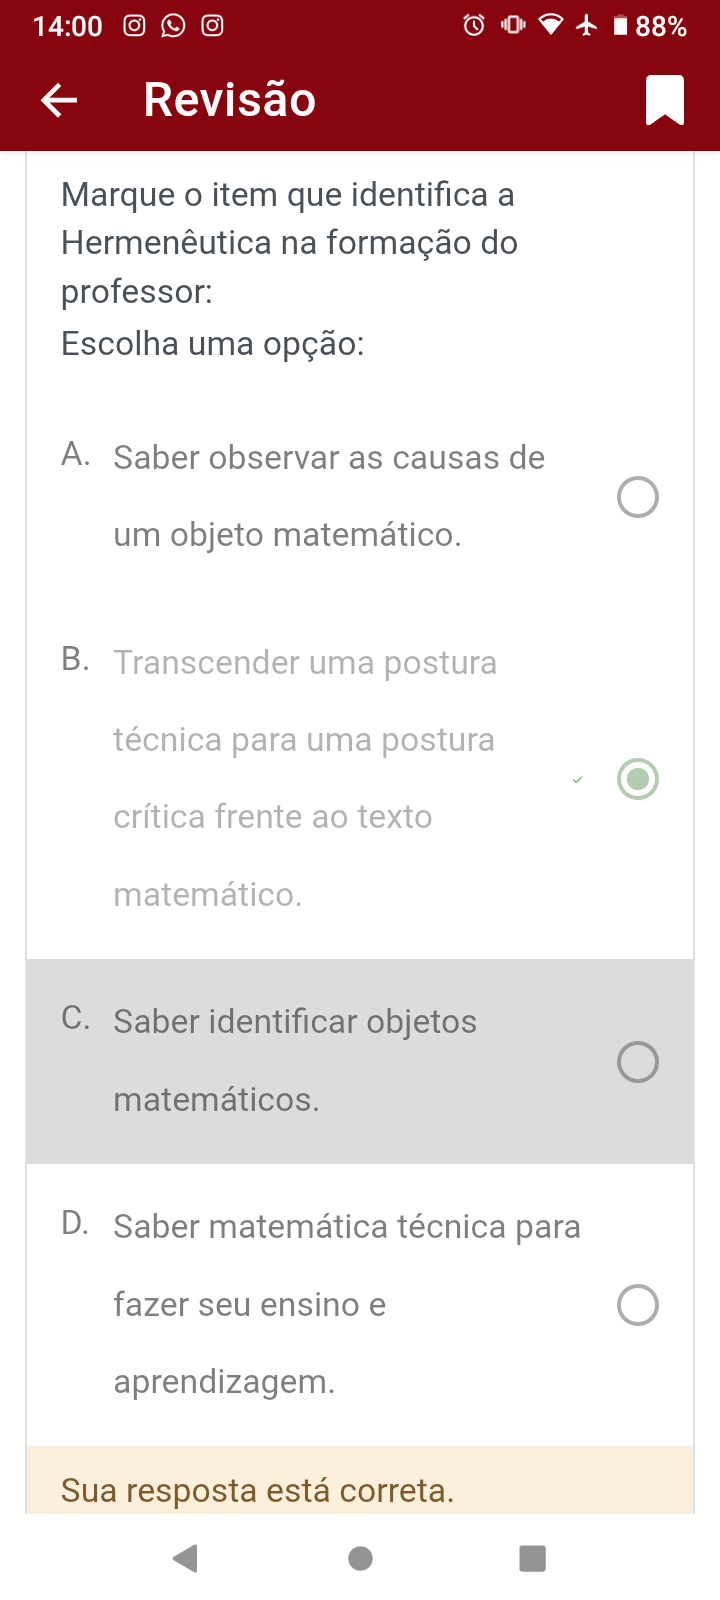Tap the airplane mode status icon
This screenshot has height=1600, width=720.
click(587, 25)
